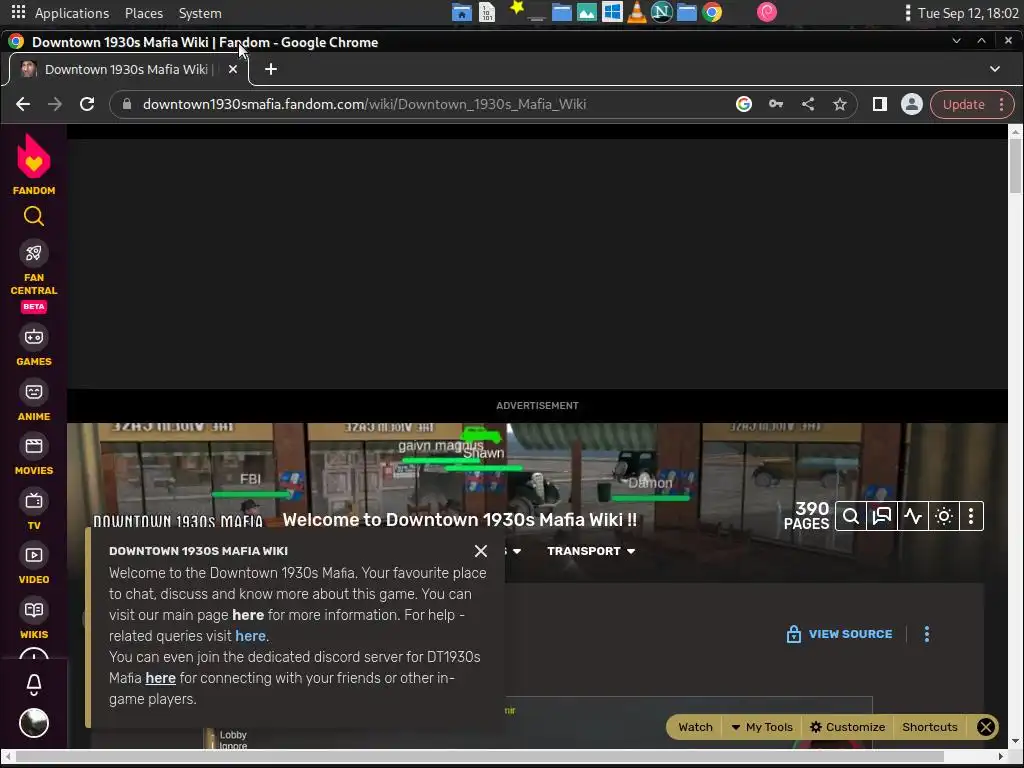Screen dimensions: 1024x768
Task: Expand the Transport menu
Action: tap(591, 551)
